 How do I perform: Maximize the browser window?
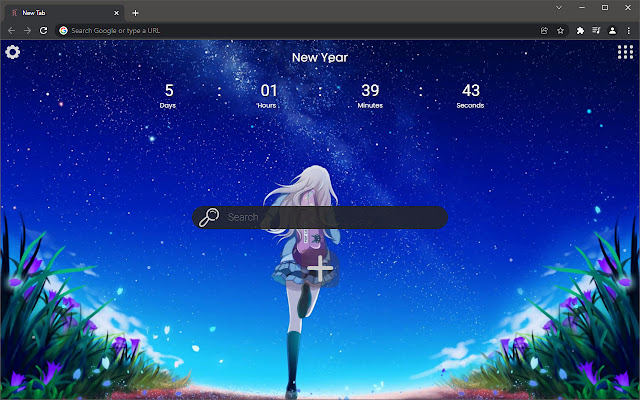click(605, 8)
